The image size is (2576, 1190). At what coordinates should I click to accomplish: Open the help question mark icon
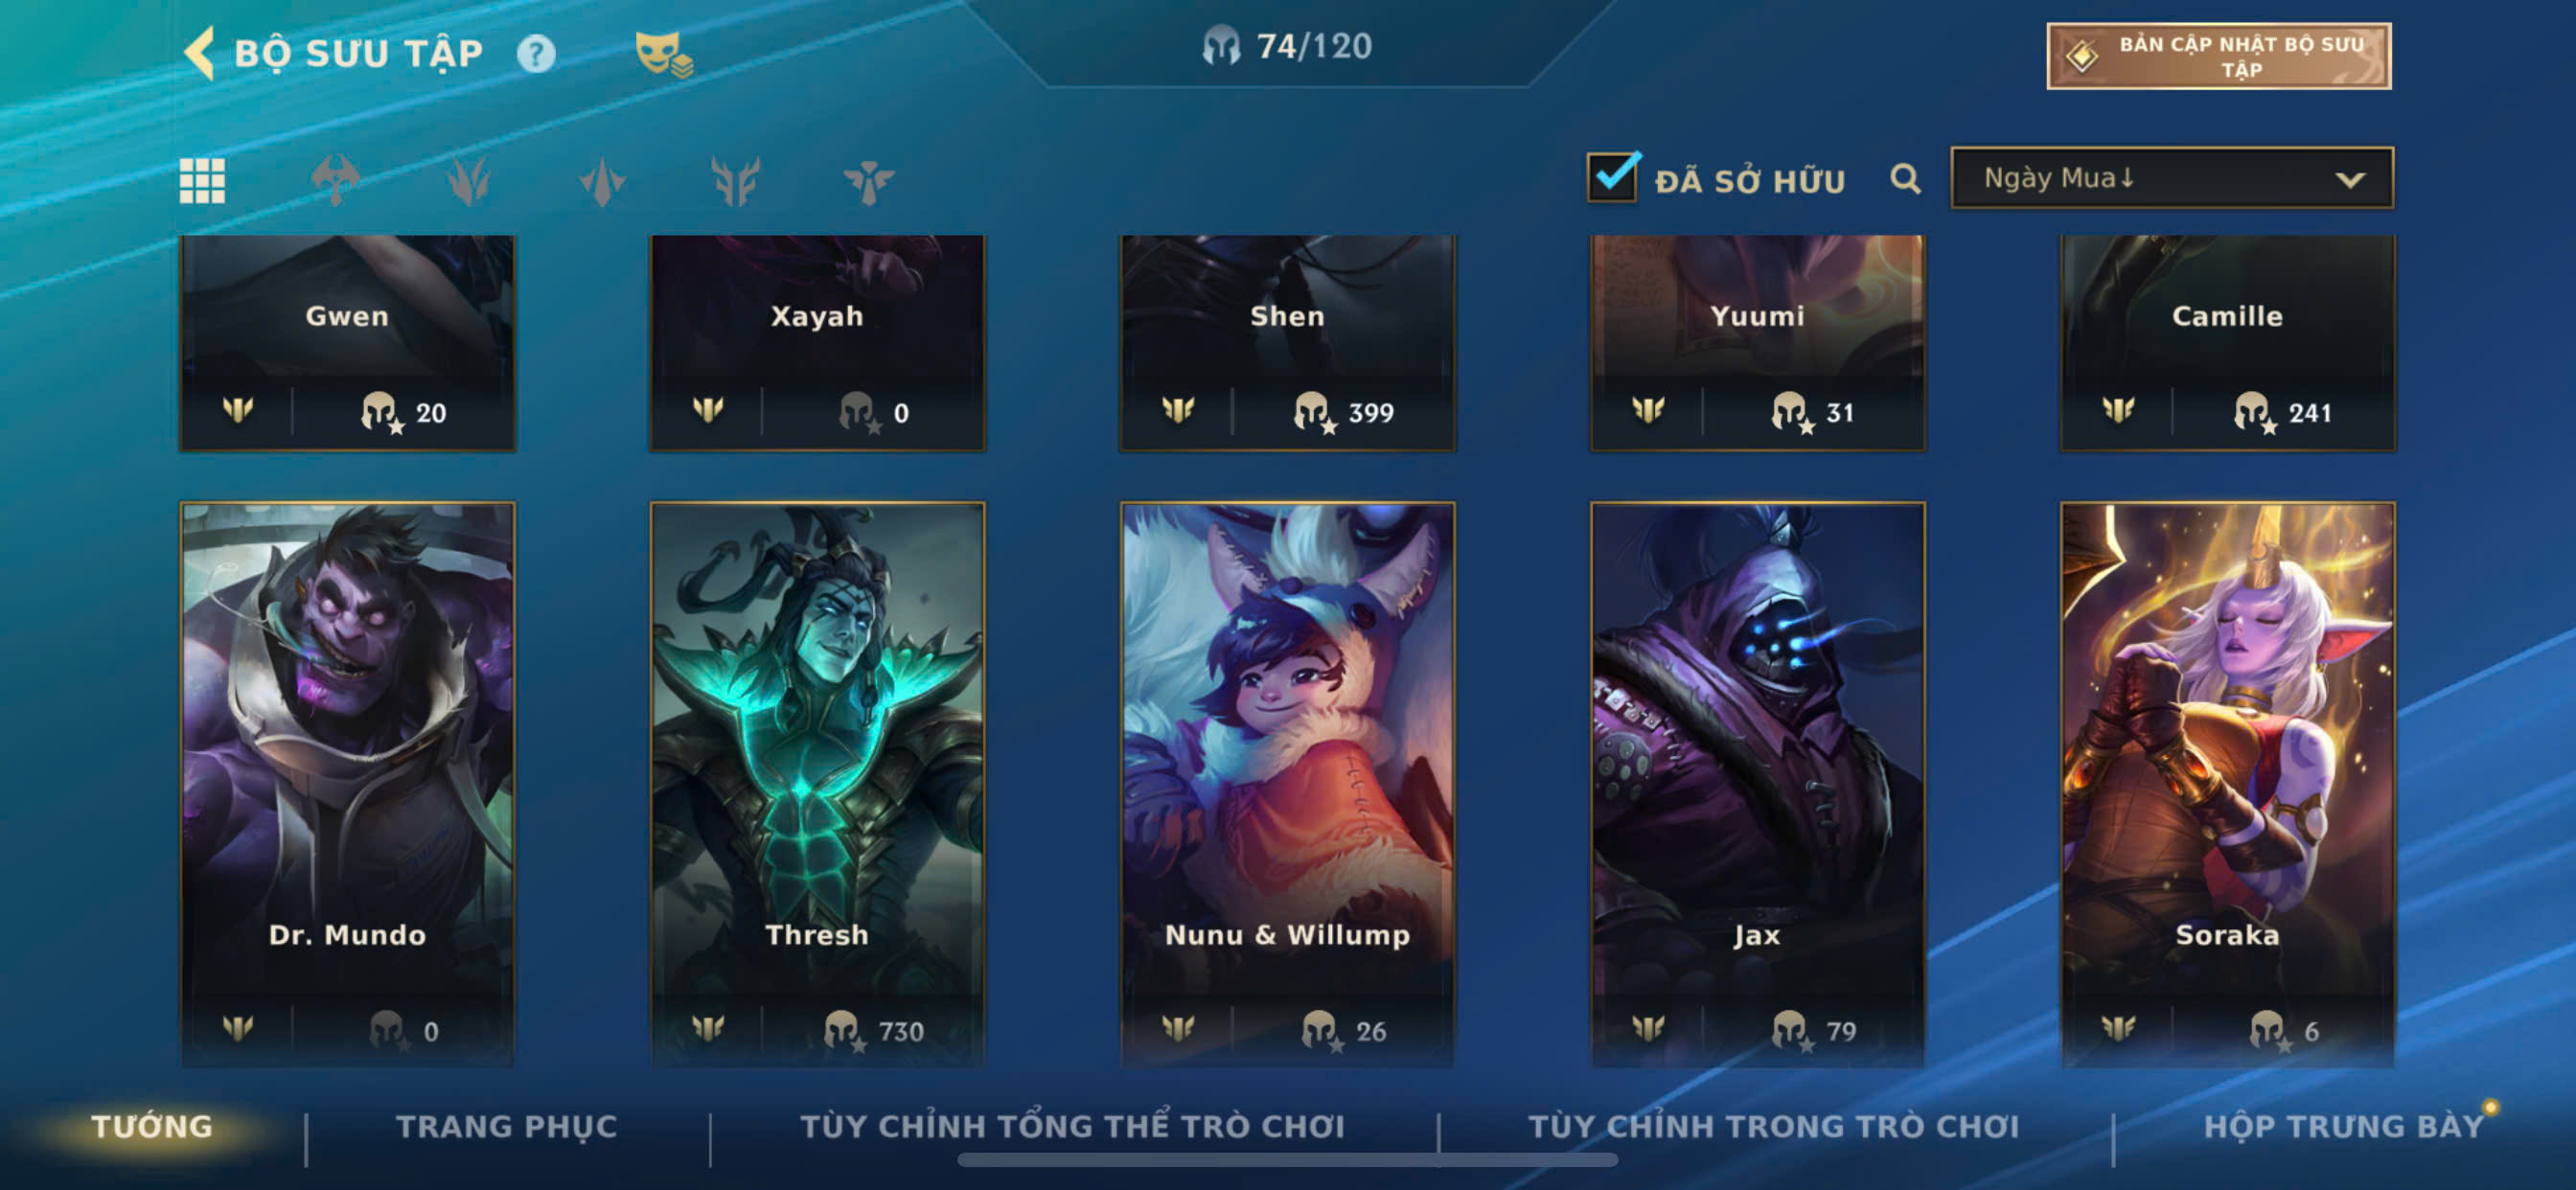pyautogui.click(x=536, y=53)
